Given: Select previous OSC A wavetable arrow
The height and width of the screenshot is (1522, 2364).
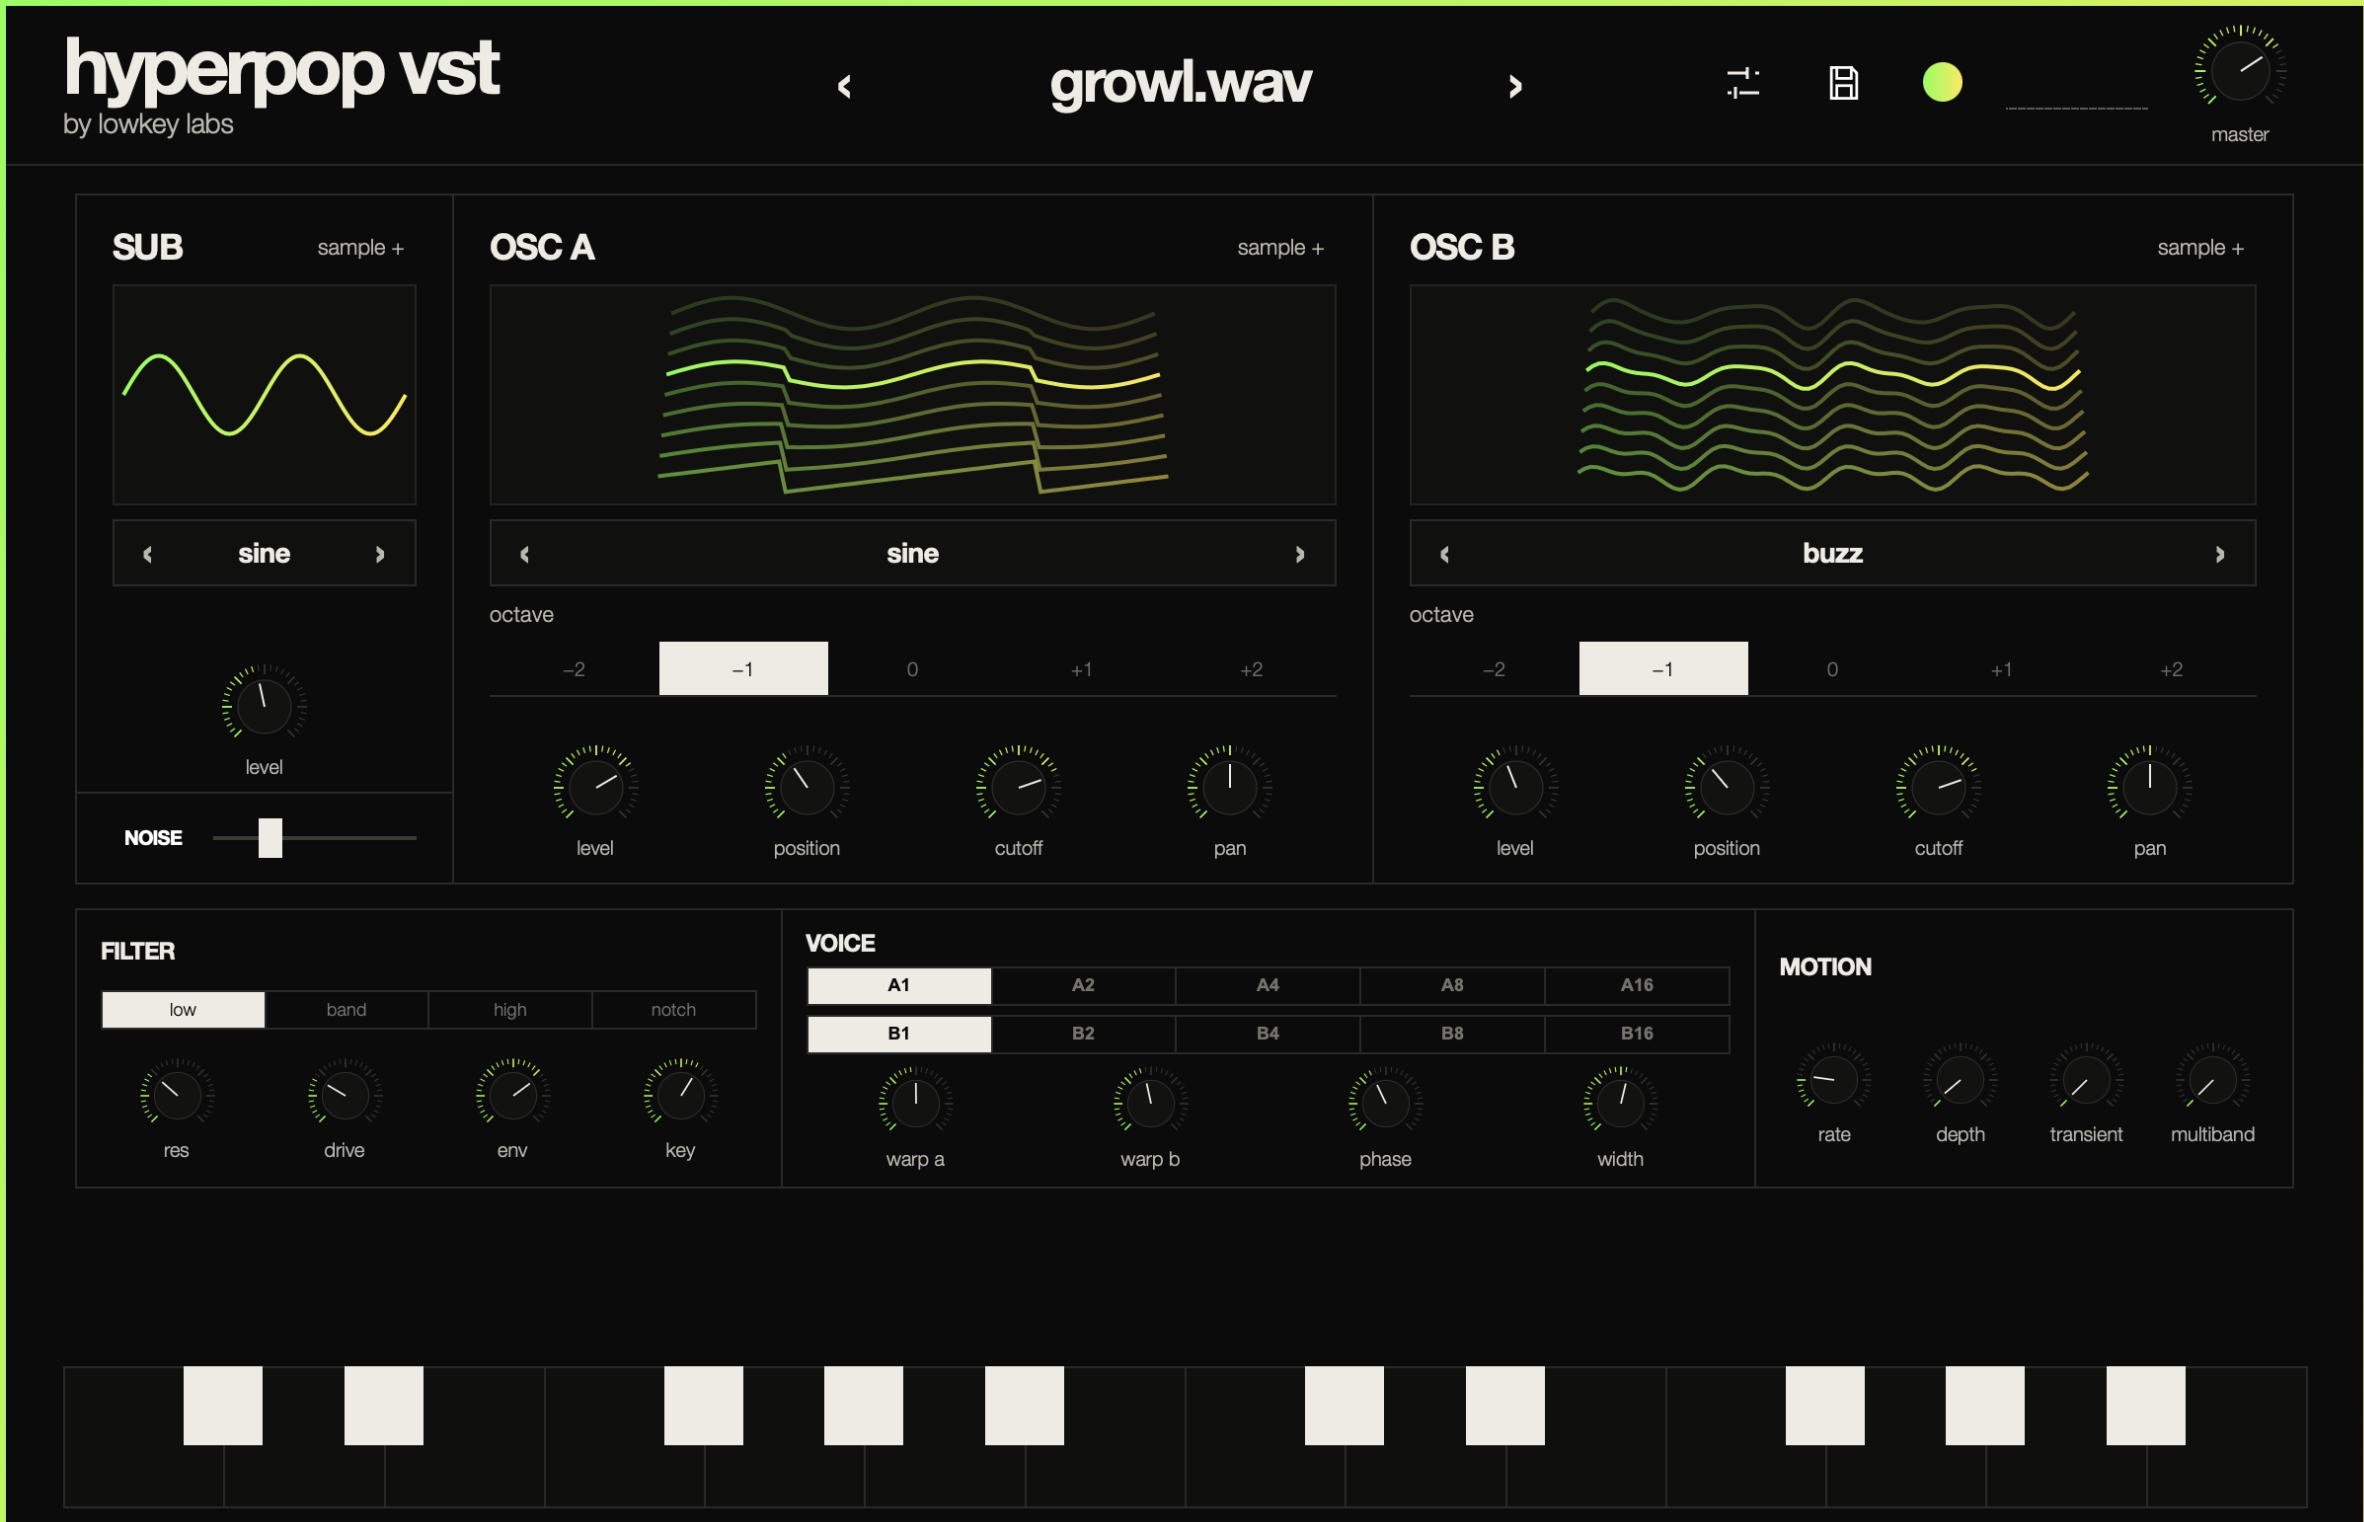Looking at the screenshot, I should (x=525, y=554).
